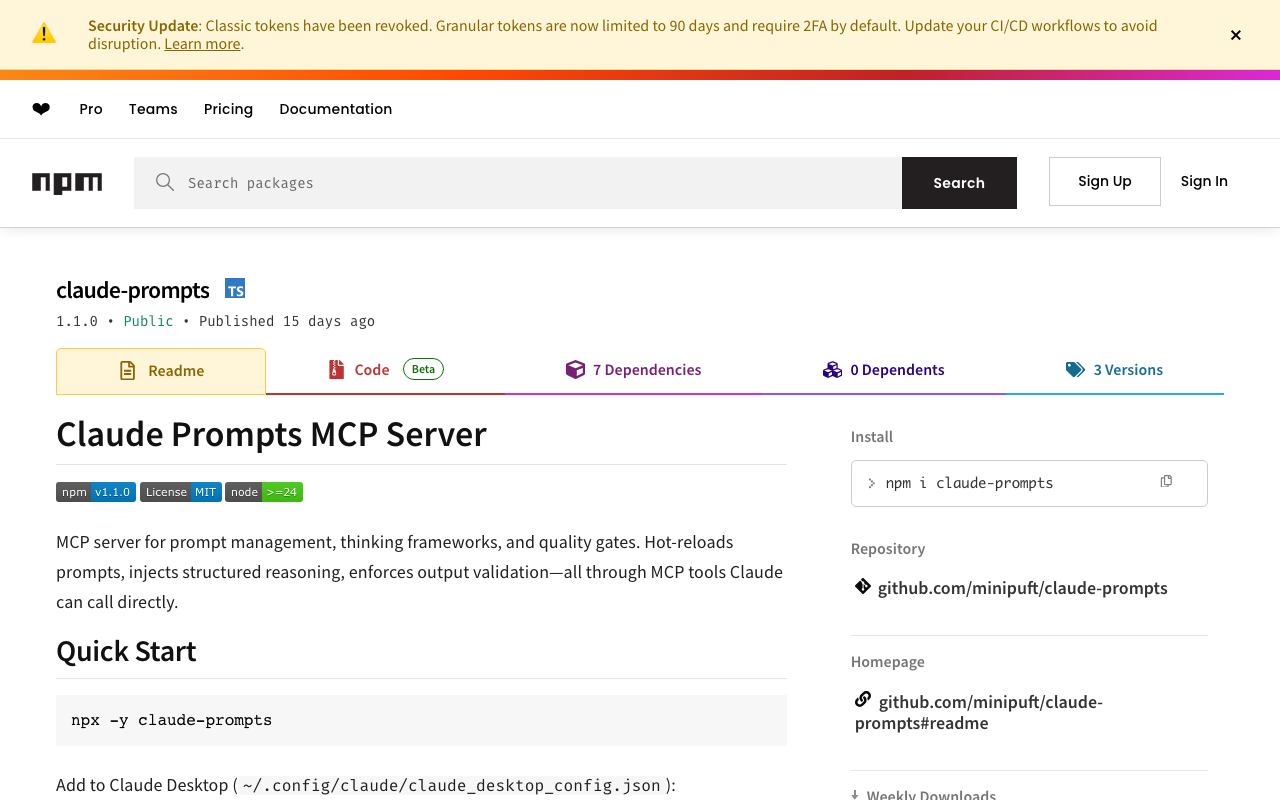Screen dimensions: 1280x800
Task: Click the Claude Prompts MCP Server heading
Action: point(271,434)
